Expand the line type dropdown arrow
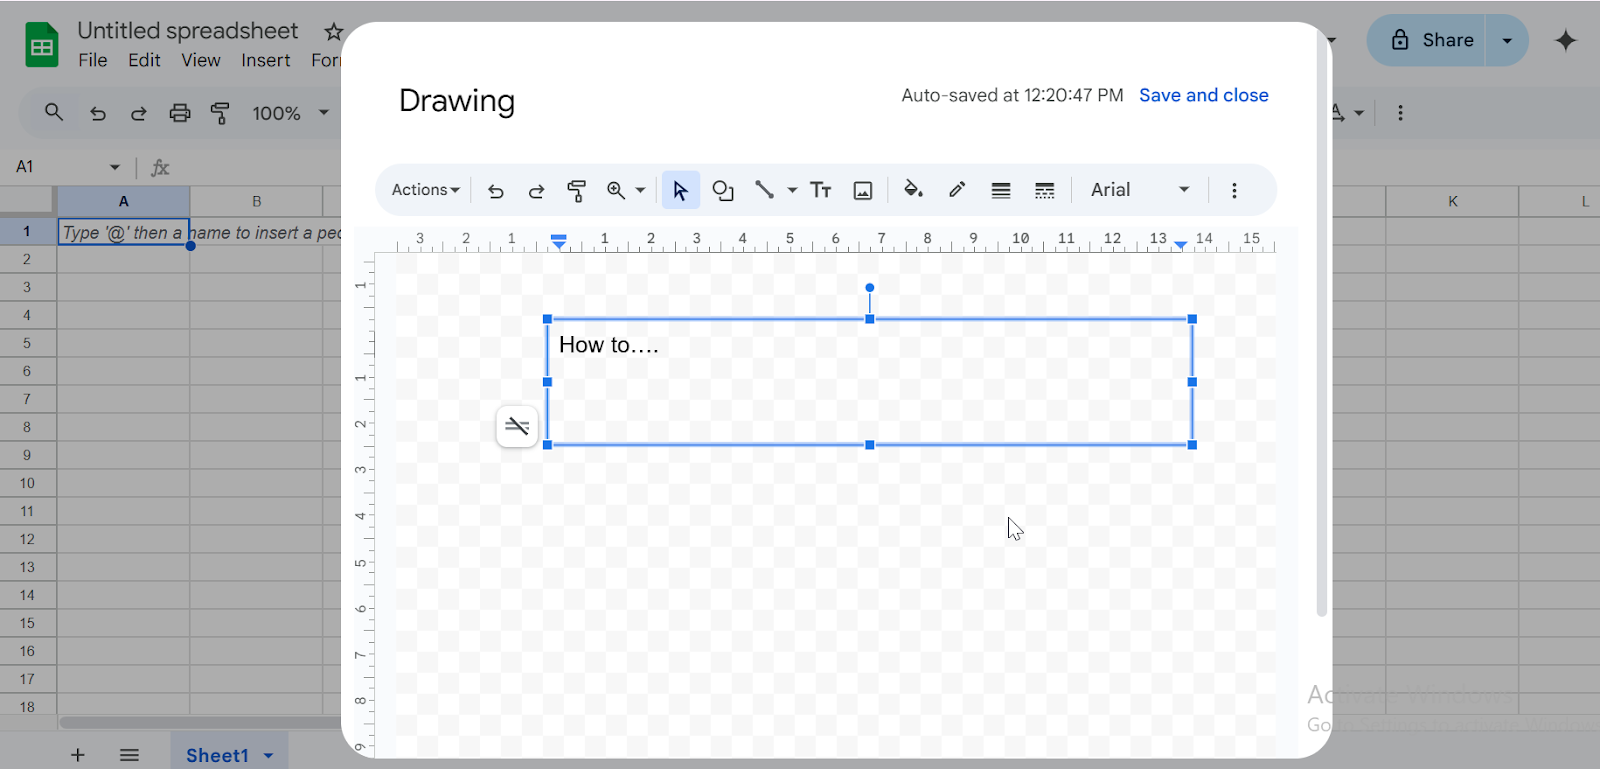 (x=792, y=190)
